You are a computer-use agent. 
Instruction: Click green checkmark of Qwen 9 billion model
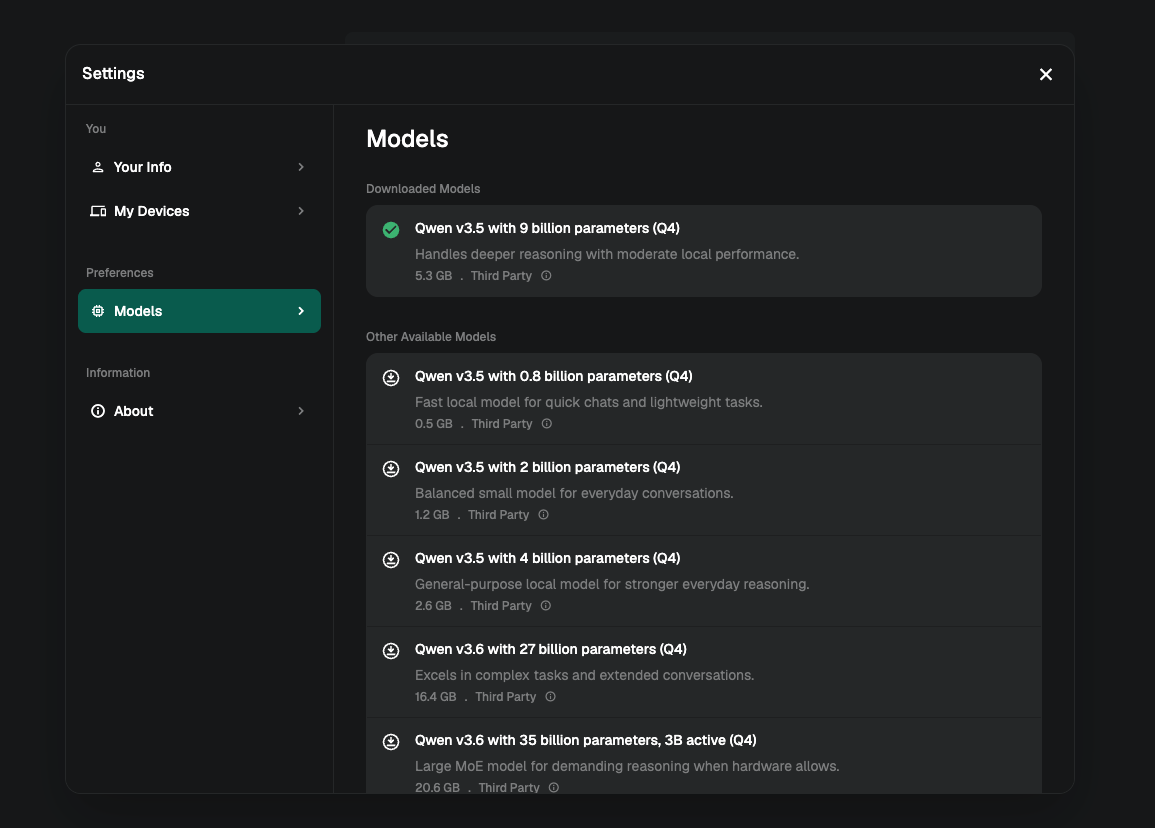pyautogui.click(x=391, y=230)
